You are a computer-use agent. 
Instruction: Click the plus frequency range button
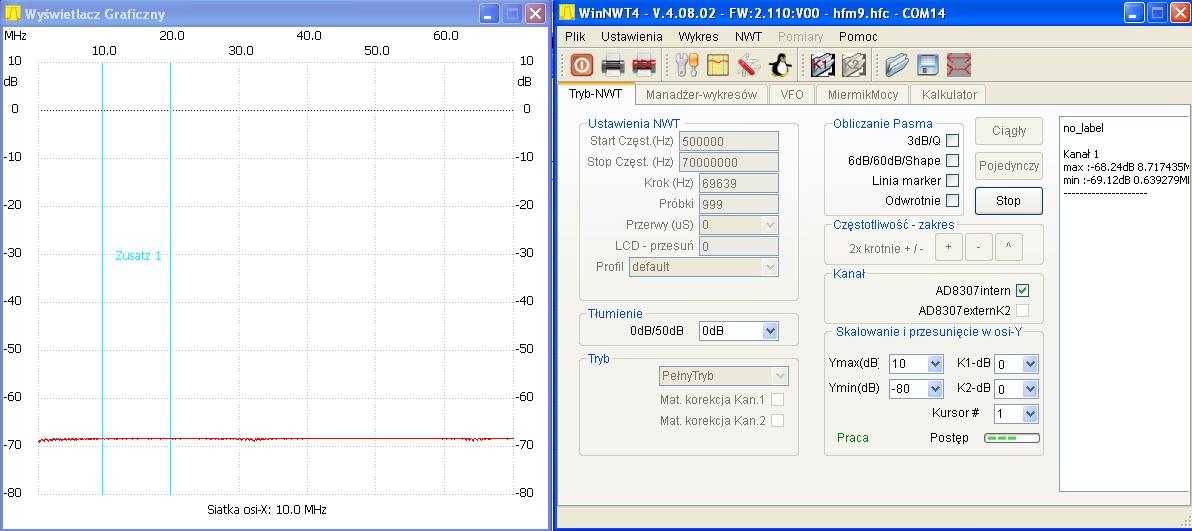click(x=948, y=247)
